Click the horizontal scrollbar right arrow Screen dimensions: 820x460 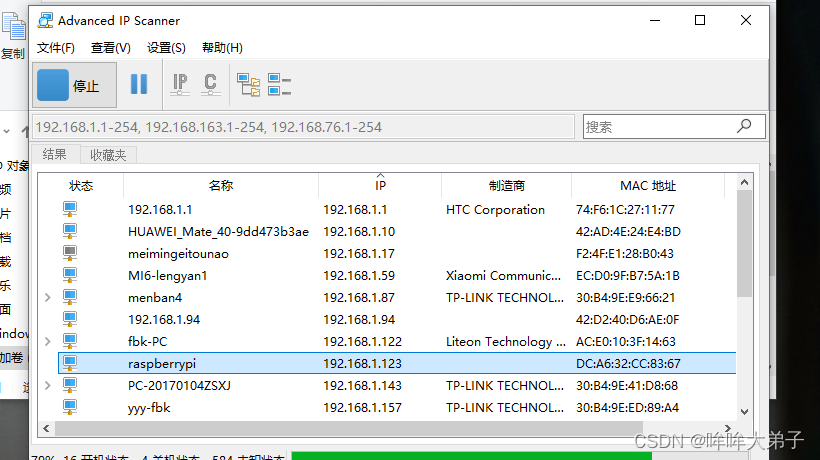[727, 429]
